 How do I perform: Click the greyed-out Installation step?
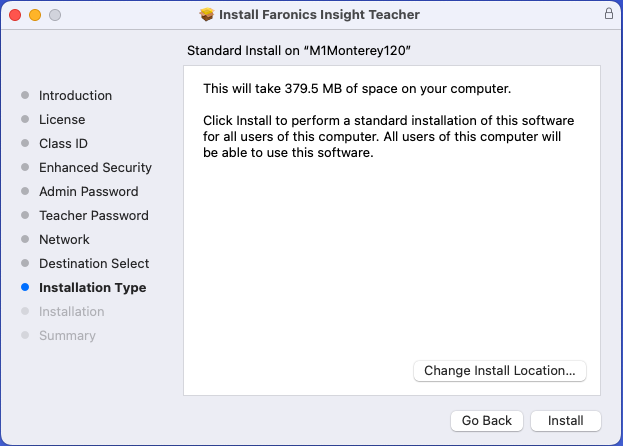tap(71, 312)
